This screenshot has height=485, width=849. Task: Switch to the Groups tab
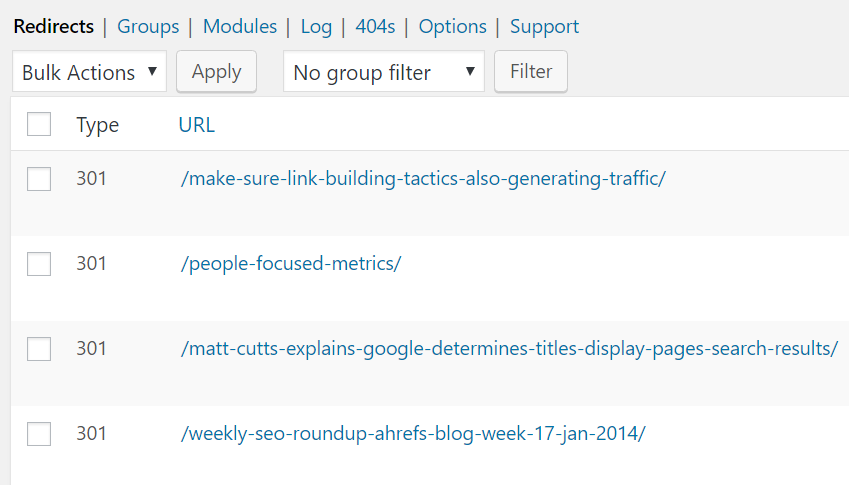click(x=148, y=27)
